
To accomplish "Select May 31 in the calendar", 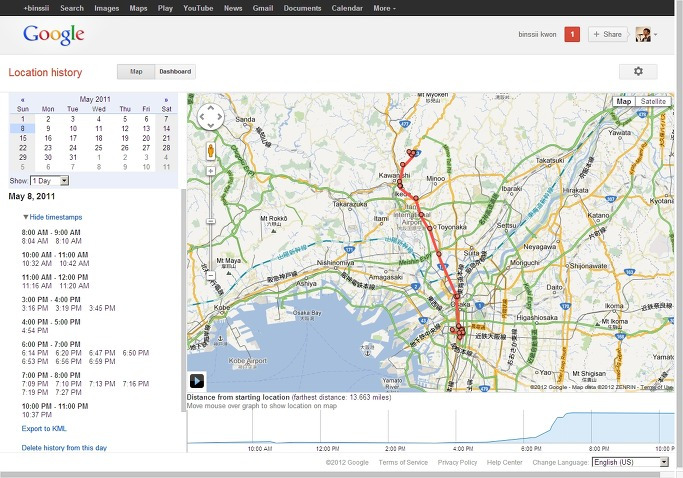I will (73, 157).
